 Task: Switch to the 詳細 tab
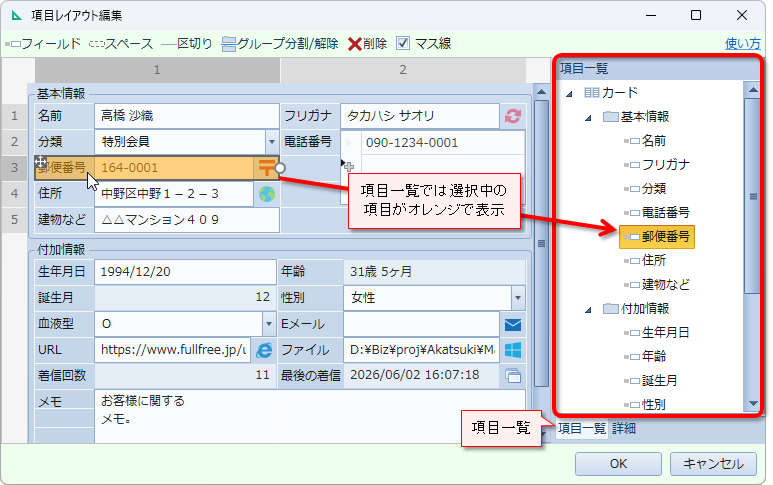click(624, 428)
